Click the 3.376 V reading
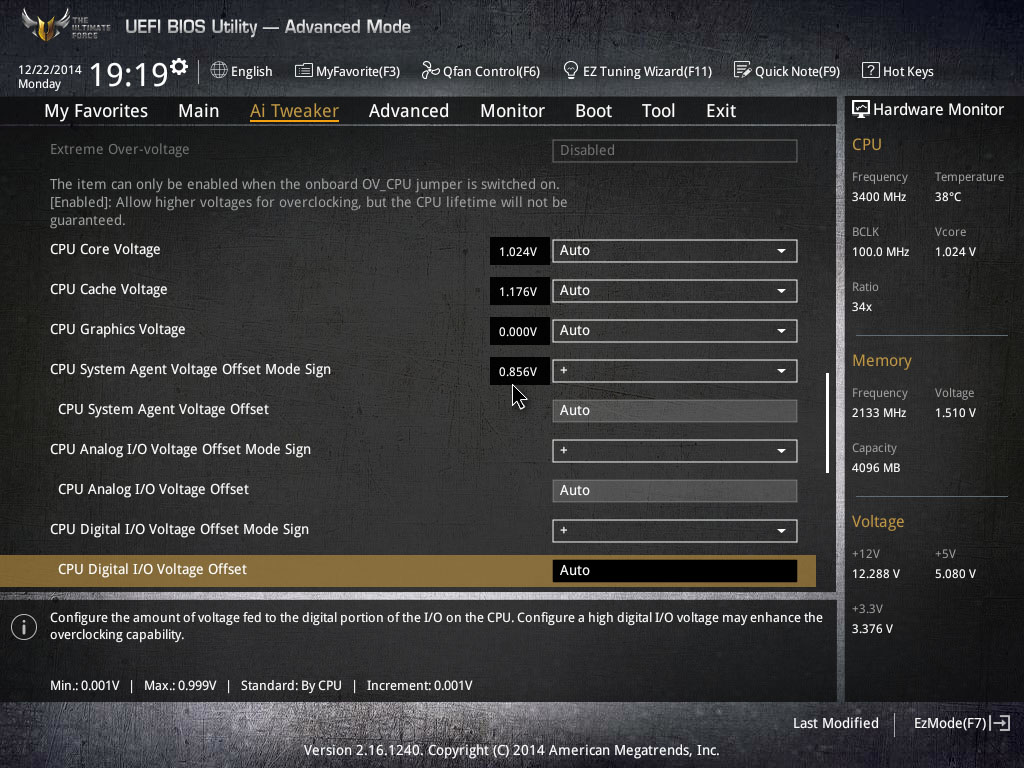The image size is (1024, 768). click(x=872, y=629)
